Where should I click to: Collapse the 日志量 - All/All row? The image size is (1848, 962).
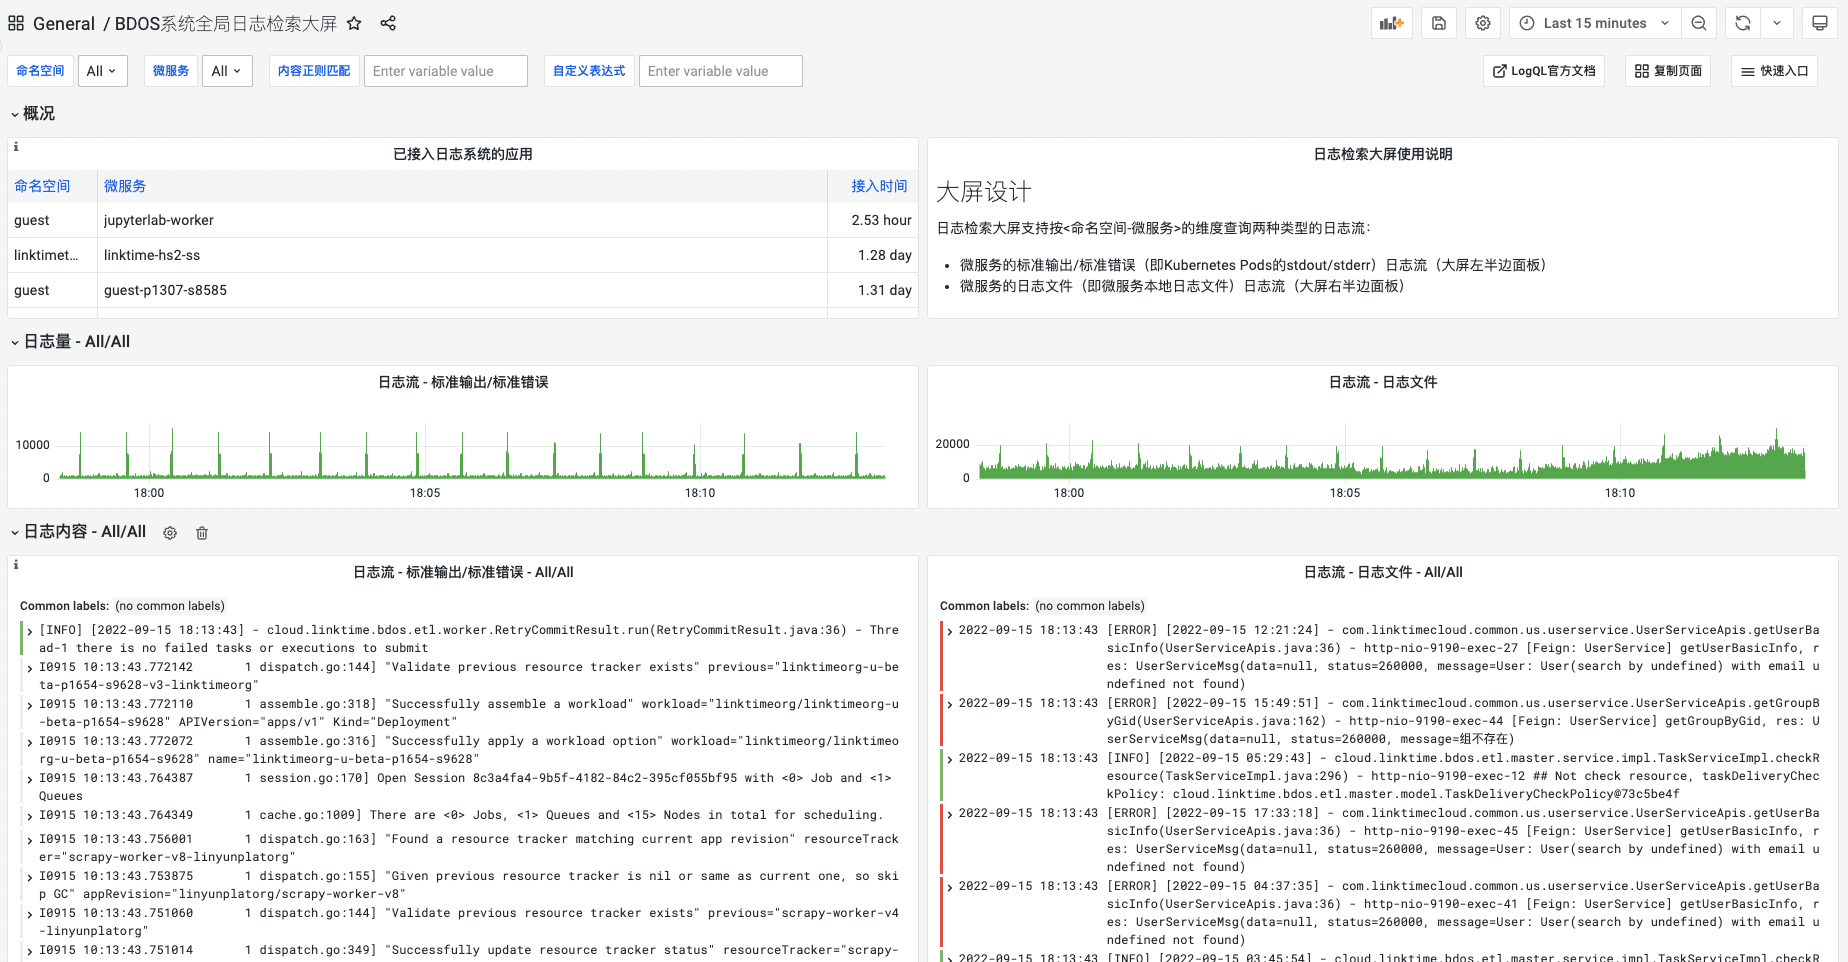pos(70,341)
